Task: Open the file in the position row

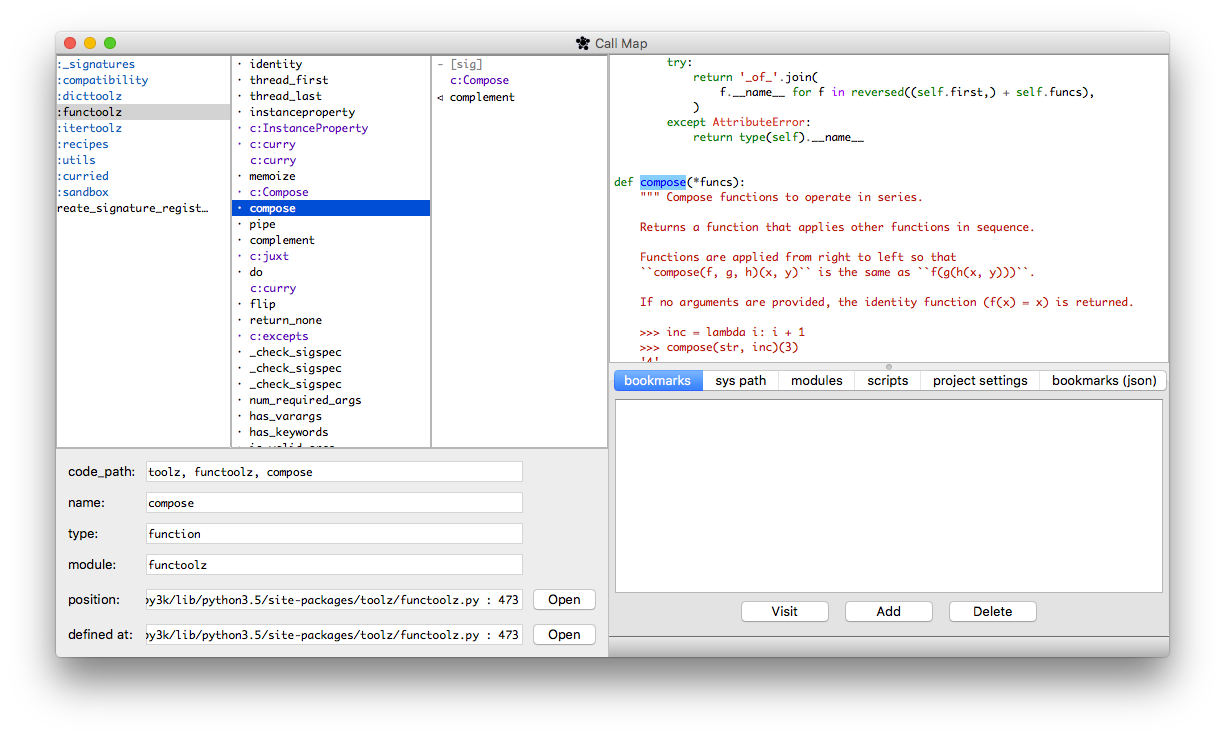Action: click(564, 600)
